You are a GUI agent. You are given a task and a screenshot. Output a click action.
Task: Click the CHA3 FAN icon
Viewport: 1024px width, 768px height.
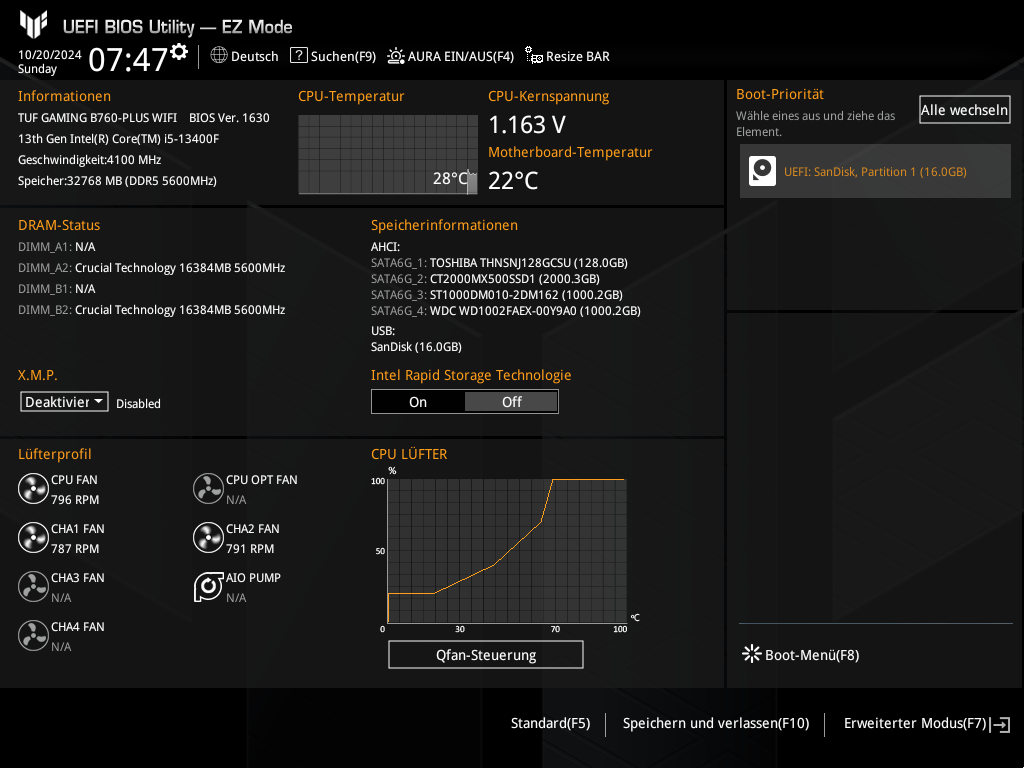coord(33,586)
